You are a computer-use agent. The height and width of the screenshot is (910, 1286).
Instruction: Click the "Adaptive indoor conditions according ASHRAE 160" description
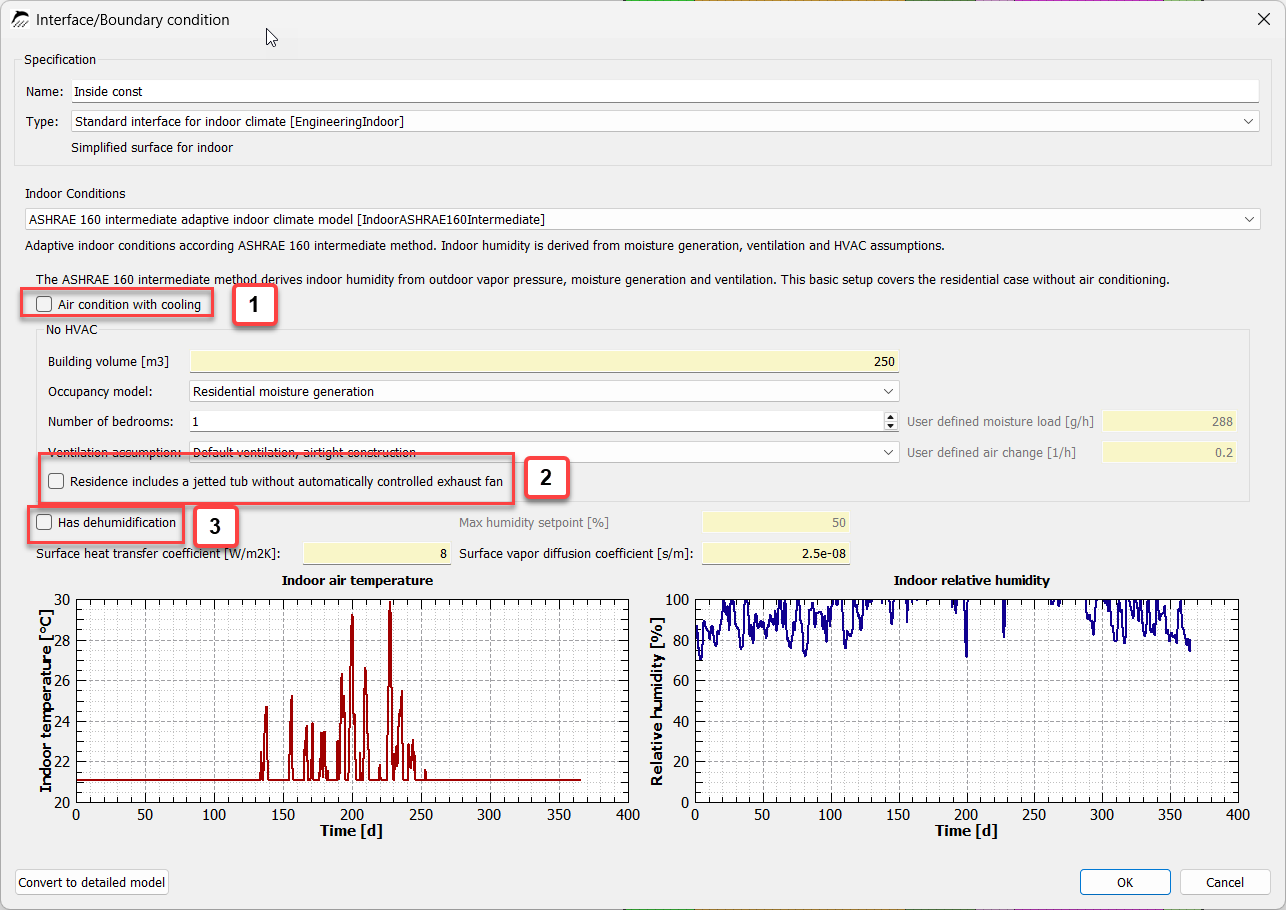484,245
